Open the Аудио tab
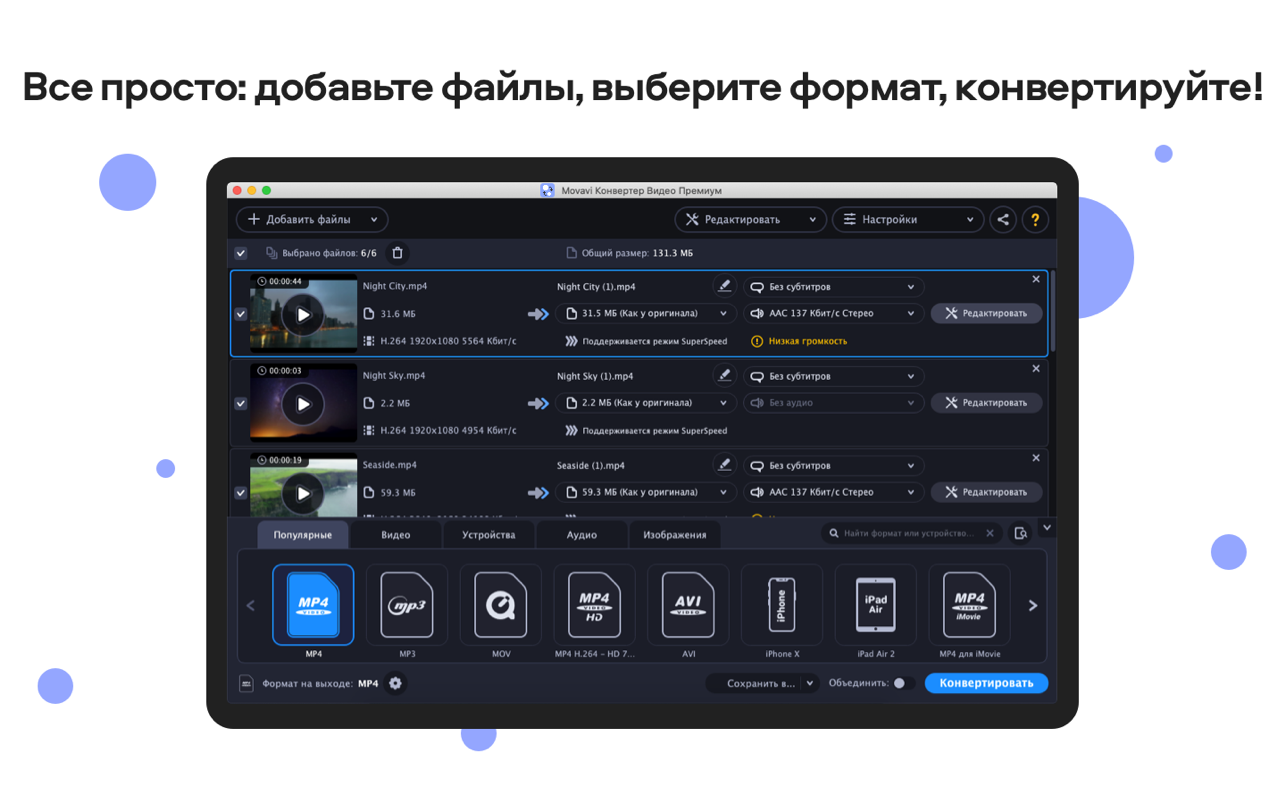The image size is (1286, 804). [x=581, y=535]
